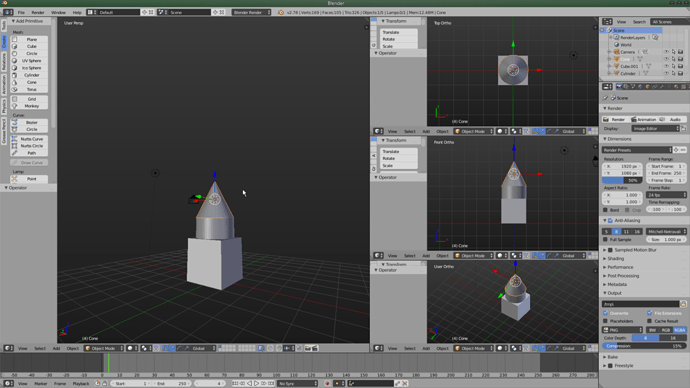Screen dimensions: 690x388
Task: Toggle the Anti-Aliasing checkbox
Action: point(610,220)
